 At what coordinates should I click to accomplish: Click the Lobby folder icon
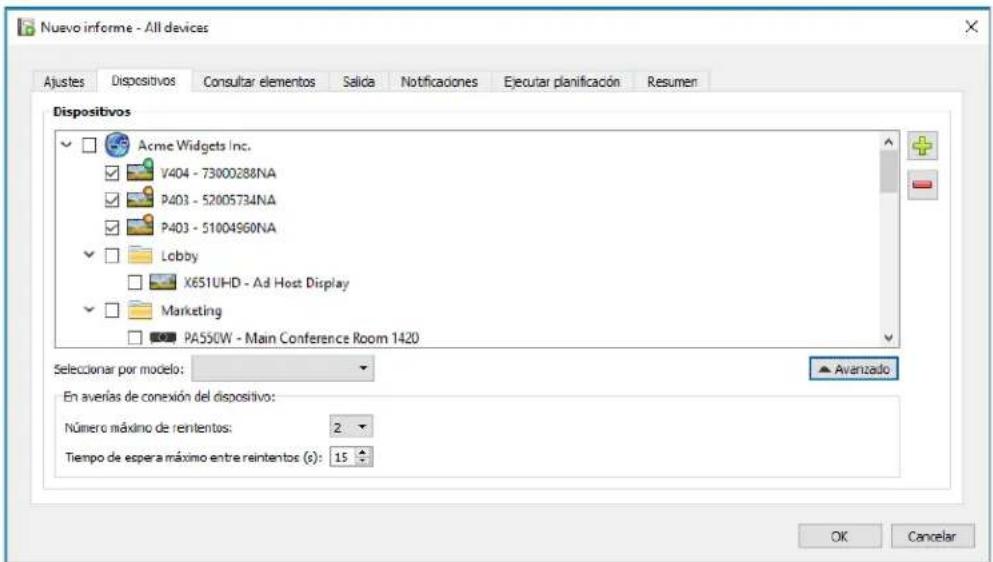[140, 255]
